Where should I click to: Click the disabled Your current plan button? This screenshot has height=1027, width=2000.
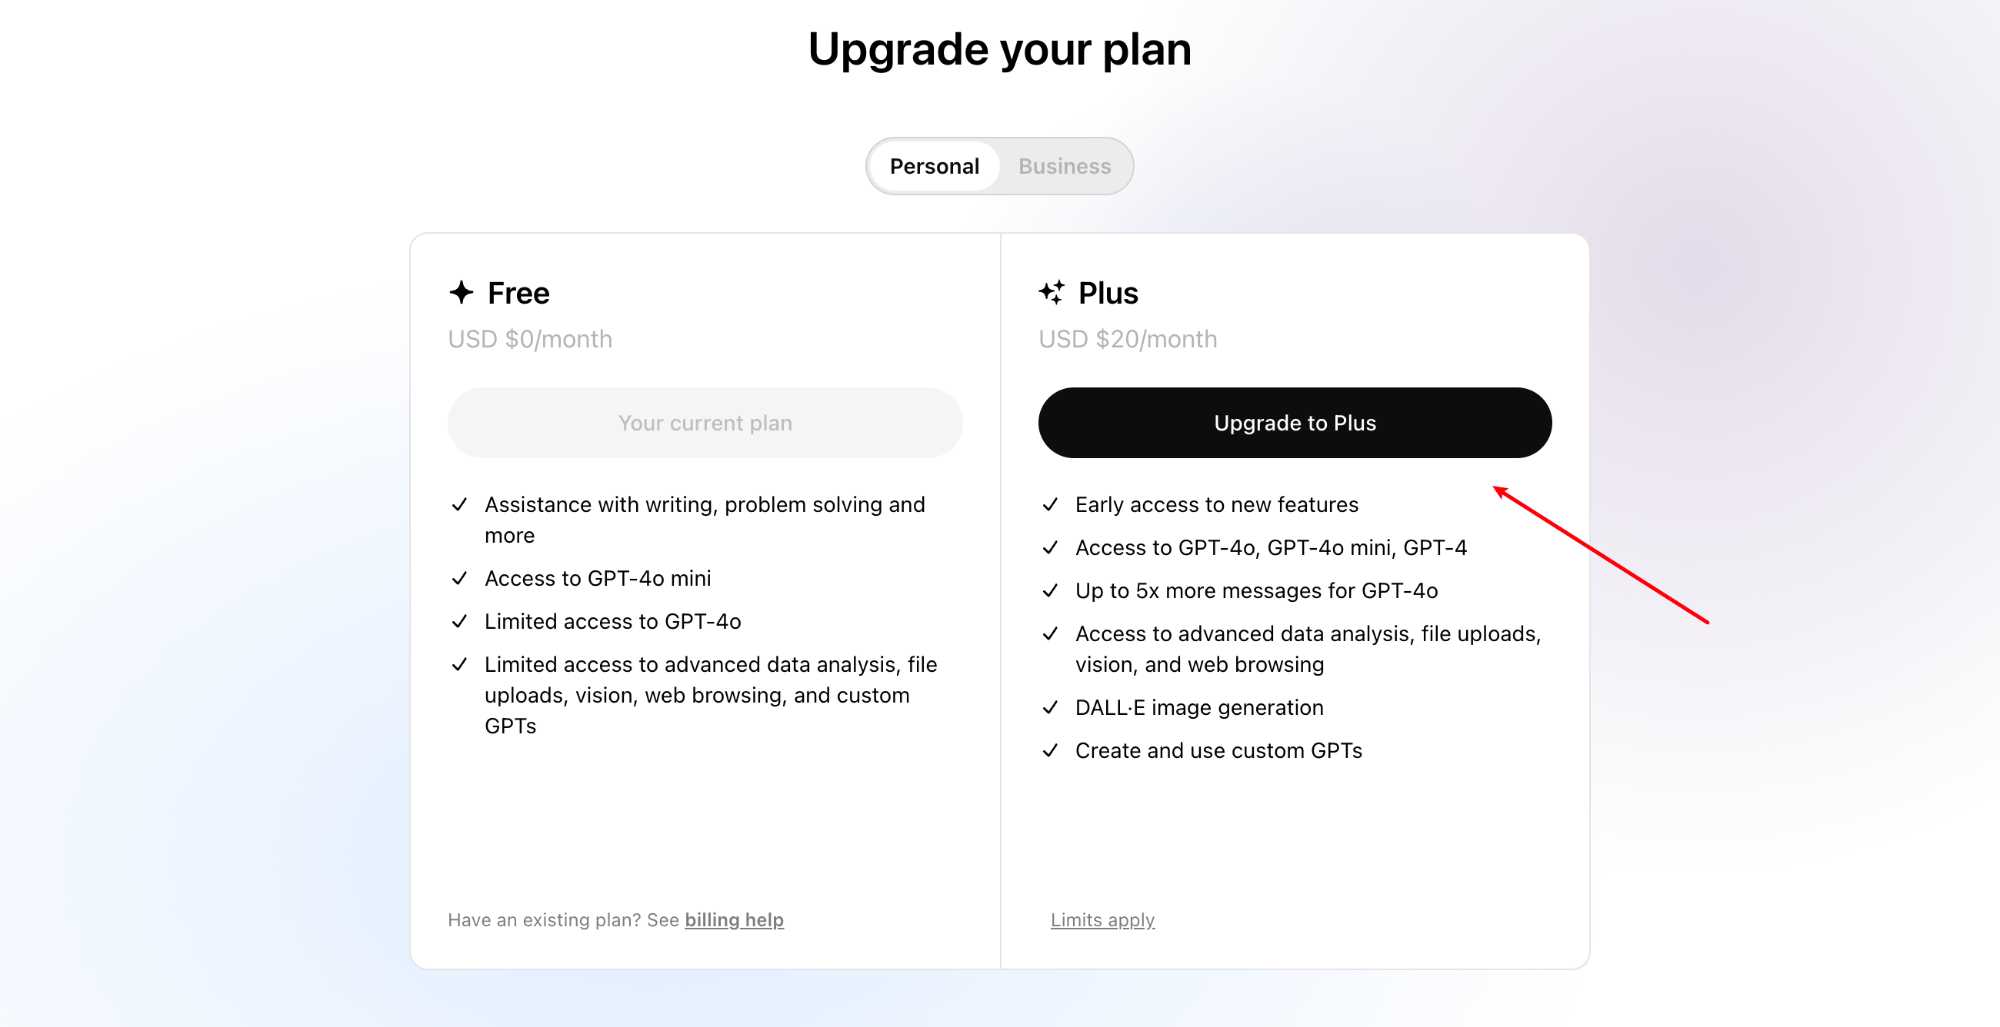705,423
